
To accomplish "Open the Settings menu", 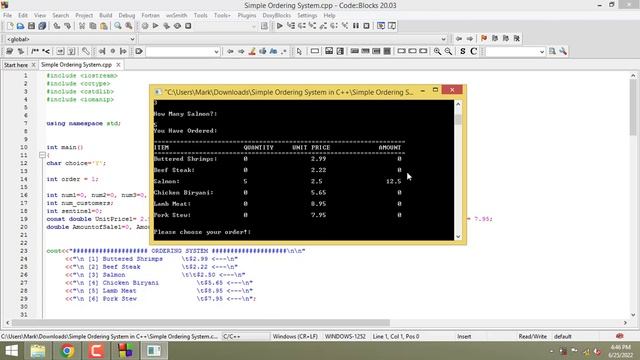I will [307, 16].
